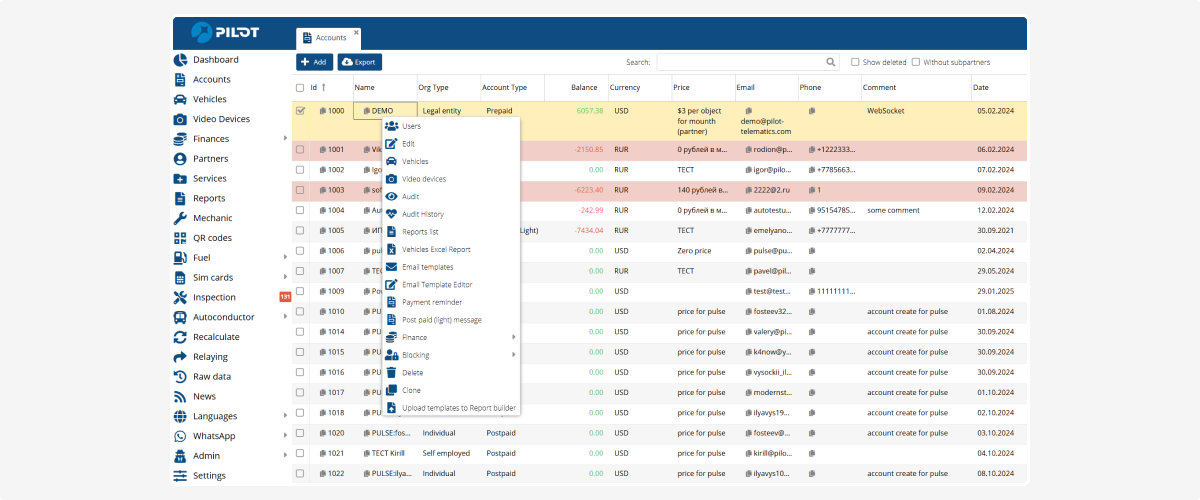Toggle checkbox for account row 1001

click(x=300, y=150)
